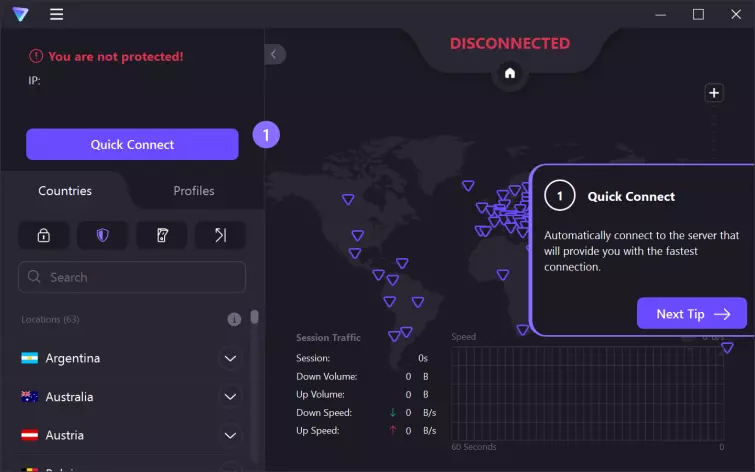755x472 pixels.
Task: Click the Proton VPN logo icon
Action: tap(20, 14)
